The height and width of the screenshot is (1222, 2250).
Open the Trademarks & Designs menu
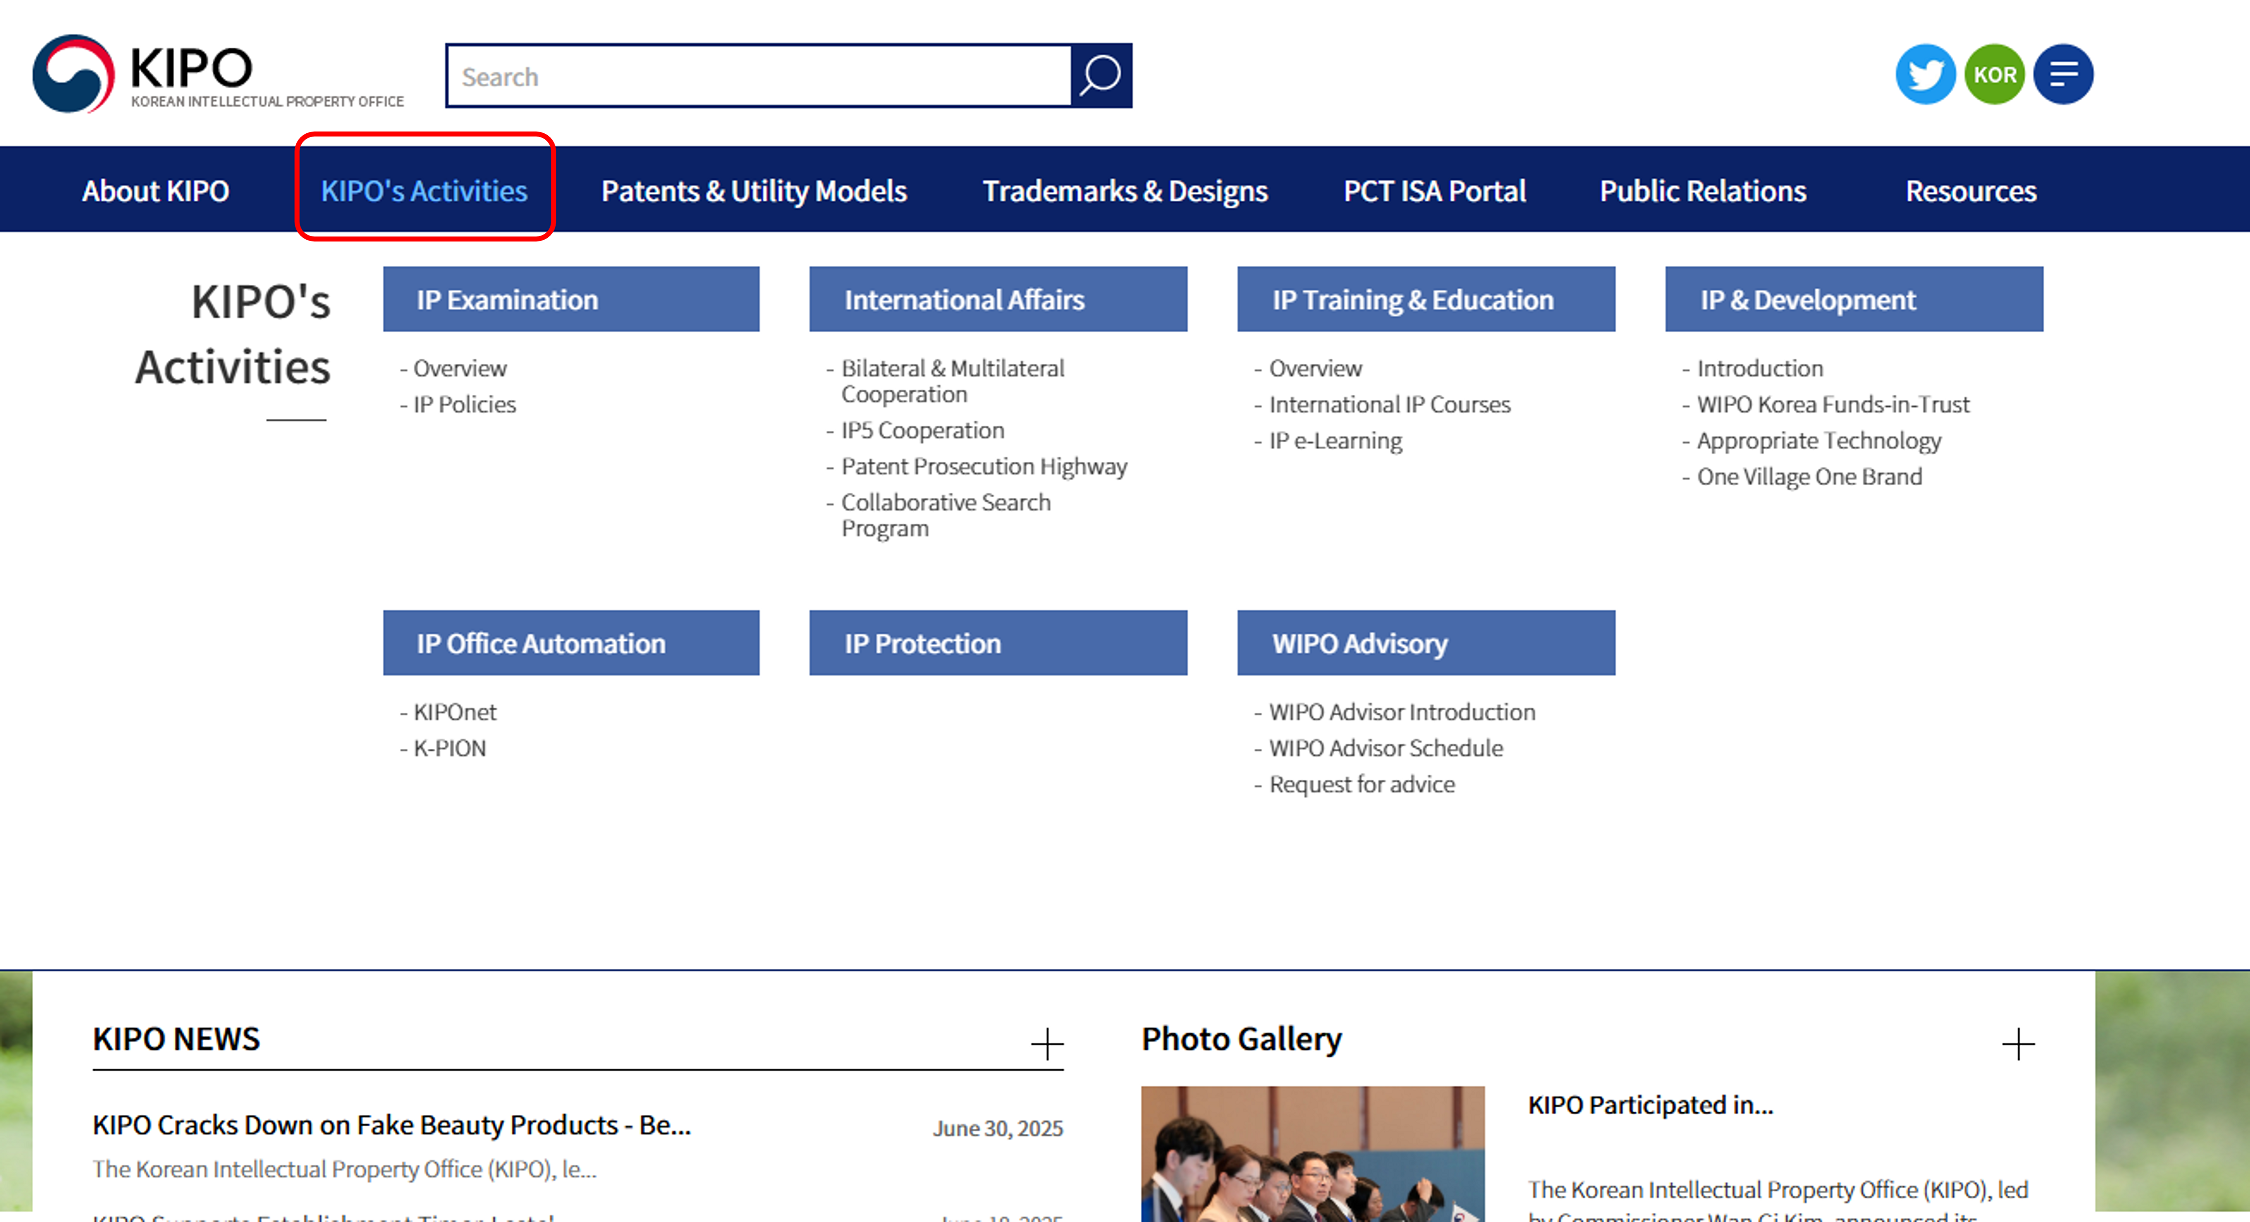coord(1125,190)
